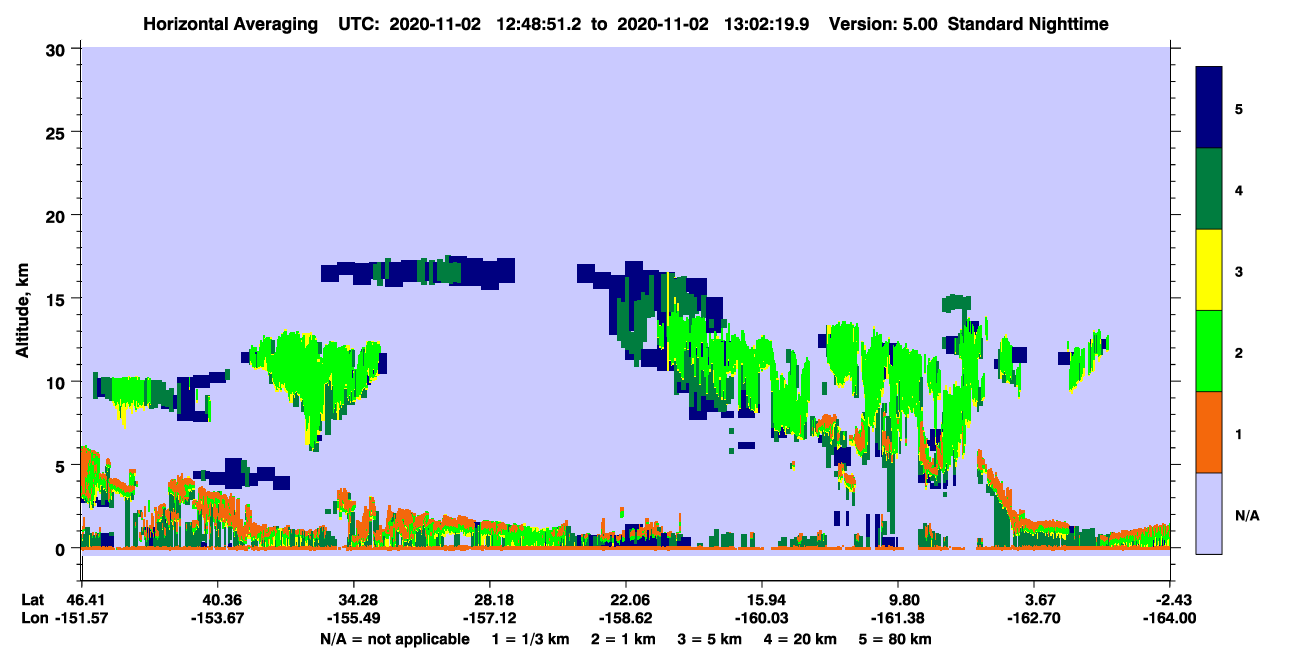Click the 'N/A = not applicable' legend text
The height and width of the screenshot is (667, 1300).
(394, 639)
